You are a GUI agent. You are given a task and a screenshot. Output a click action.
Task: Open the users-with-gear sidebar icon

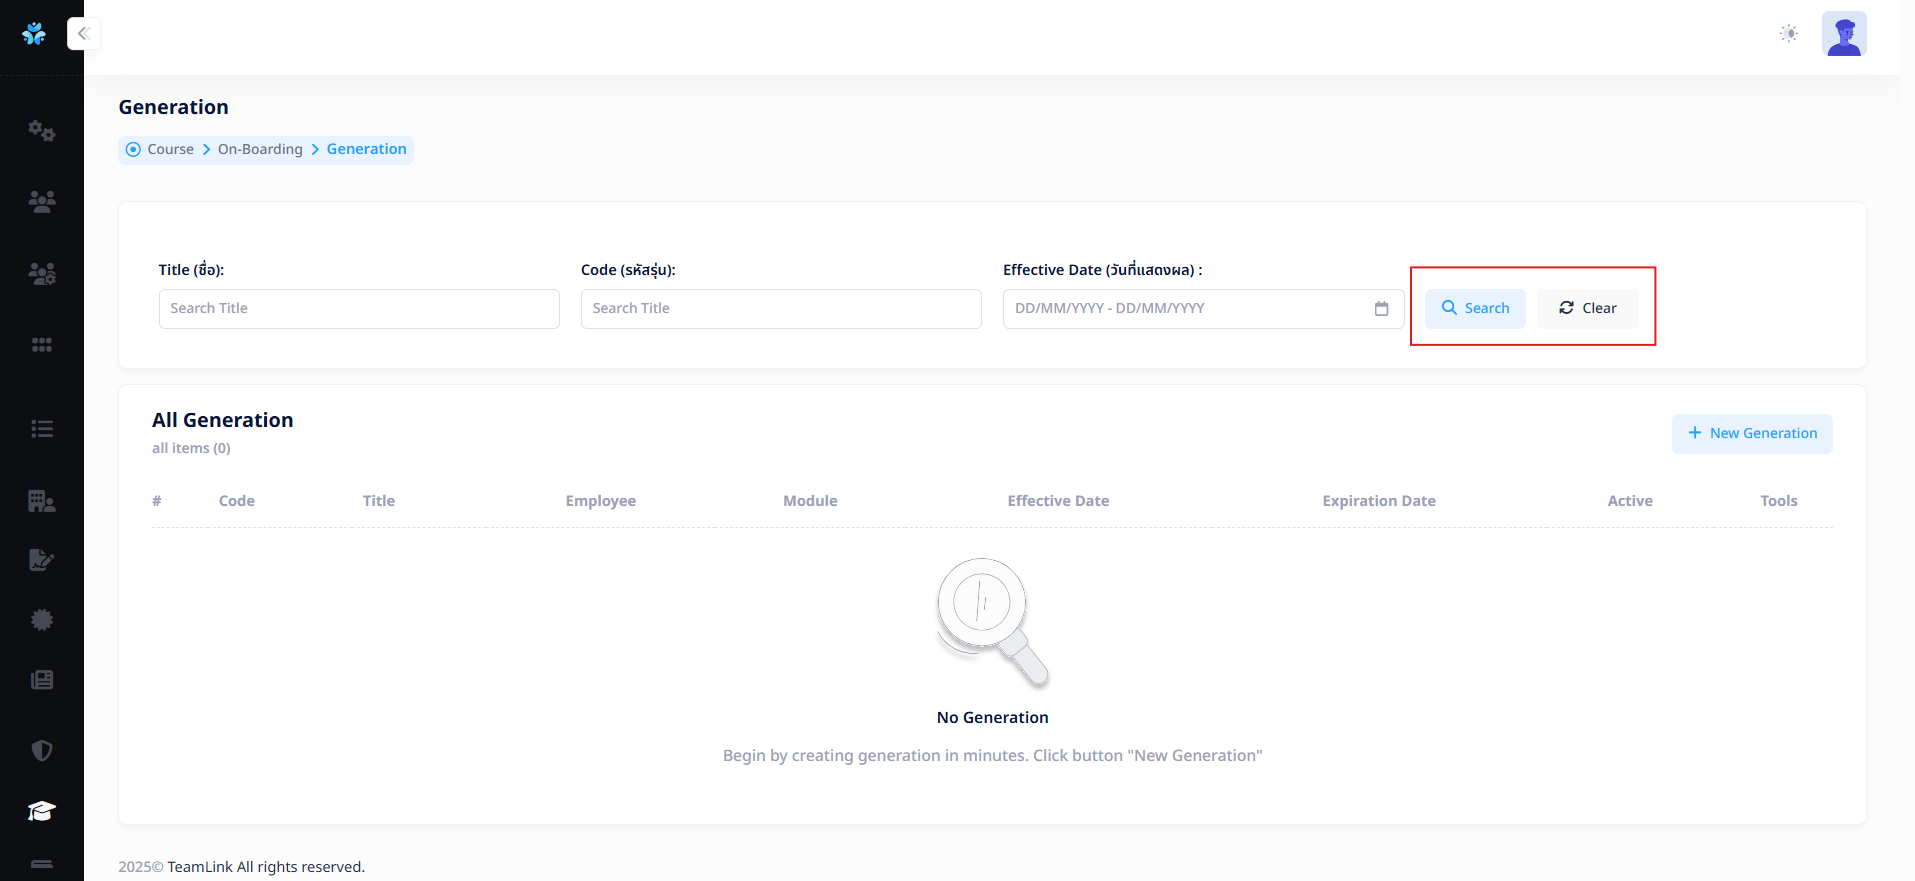[x=41, y=273]
